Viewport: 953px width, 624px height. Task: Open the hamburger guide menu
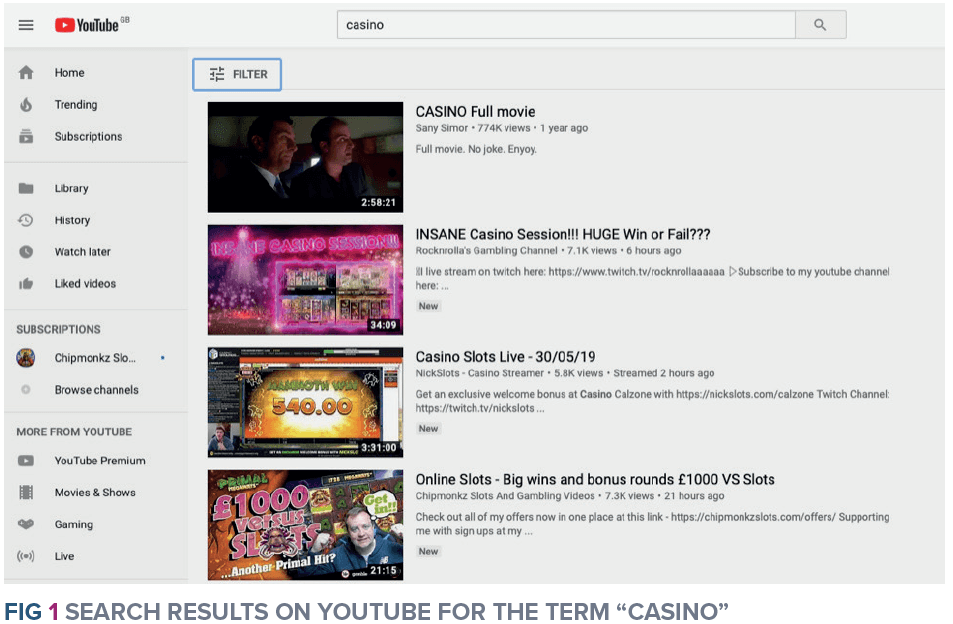click(x=26, y=25)
